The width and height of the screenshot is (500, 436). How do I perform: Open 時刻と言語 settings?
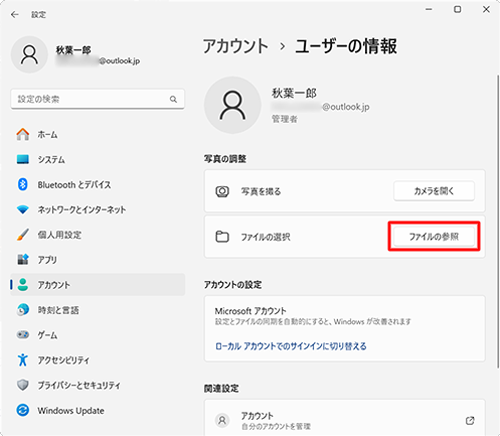pyautogui.click(x=97, y=310)
